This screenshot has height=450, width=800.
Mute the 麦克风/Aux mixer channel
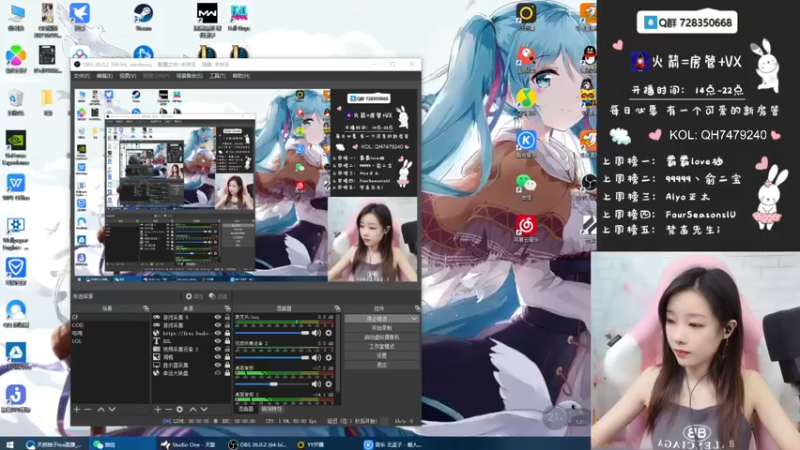click(316, 333)
